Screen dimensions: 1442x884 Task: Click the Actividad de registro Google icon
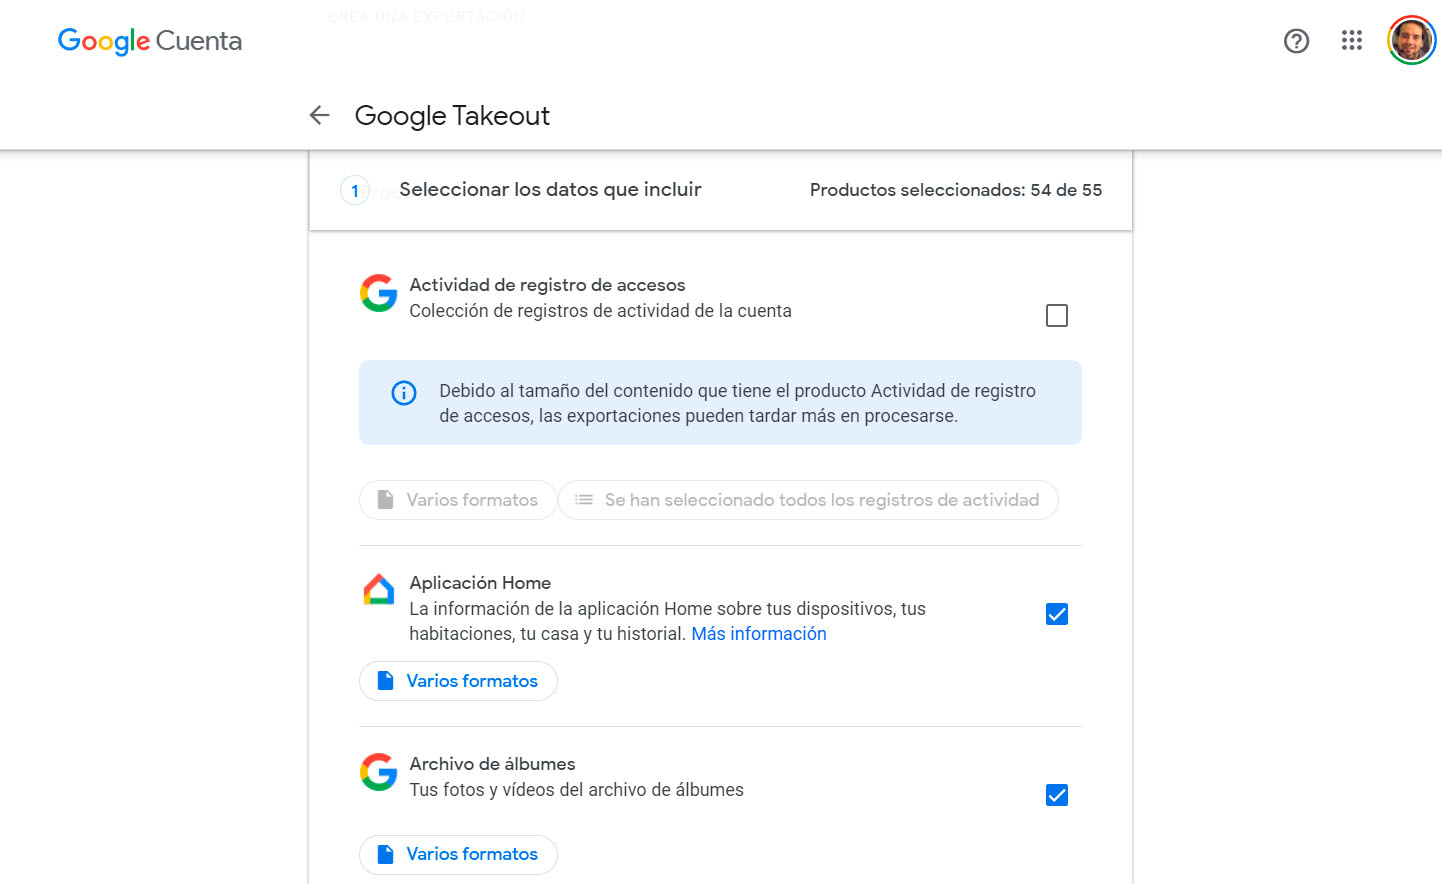[379, 293]
